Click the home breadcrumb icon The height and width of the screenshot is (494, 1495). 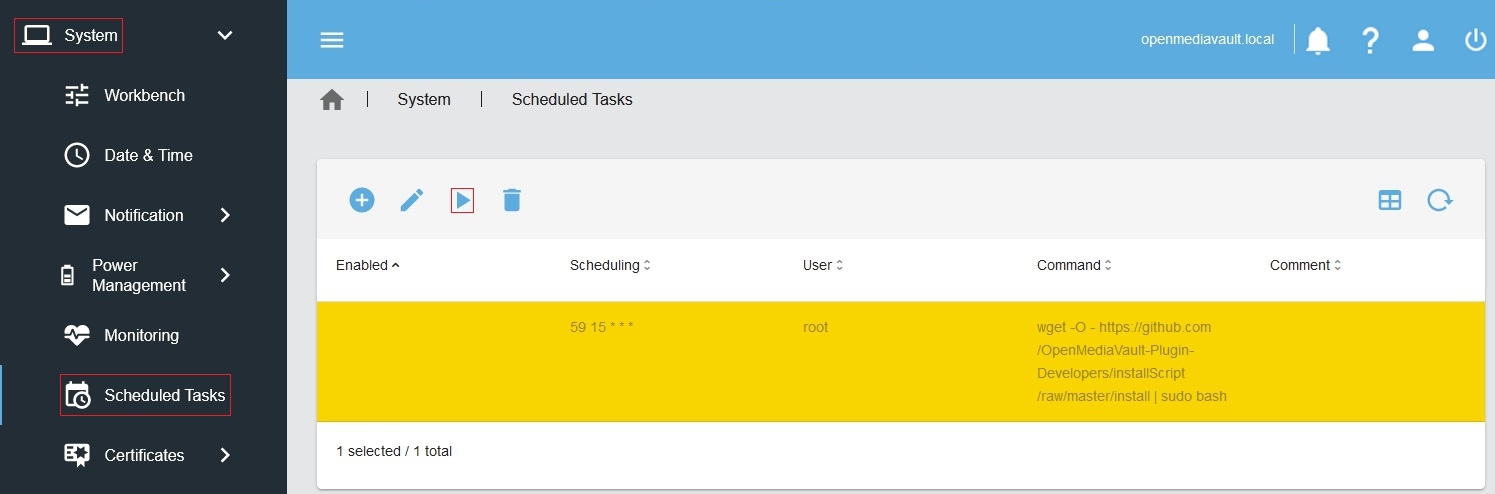coord(332,100)
